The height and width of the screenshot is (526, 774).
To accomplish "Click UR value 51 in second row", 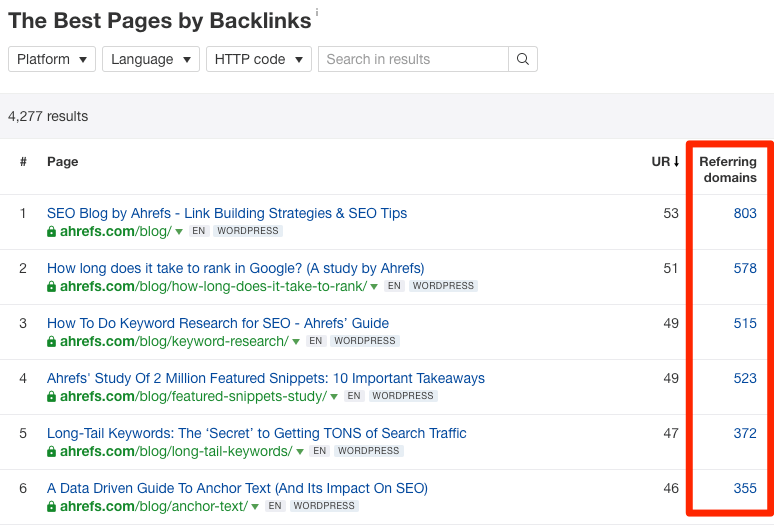I will 671,268.
